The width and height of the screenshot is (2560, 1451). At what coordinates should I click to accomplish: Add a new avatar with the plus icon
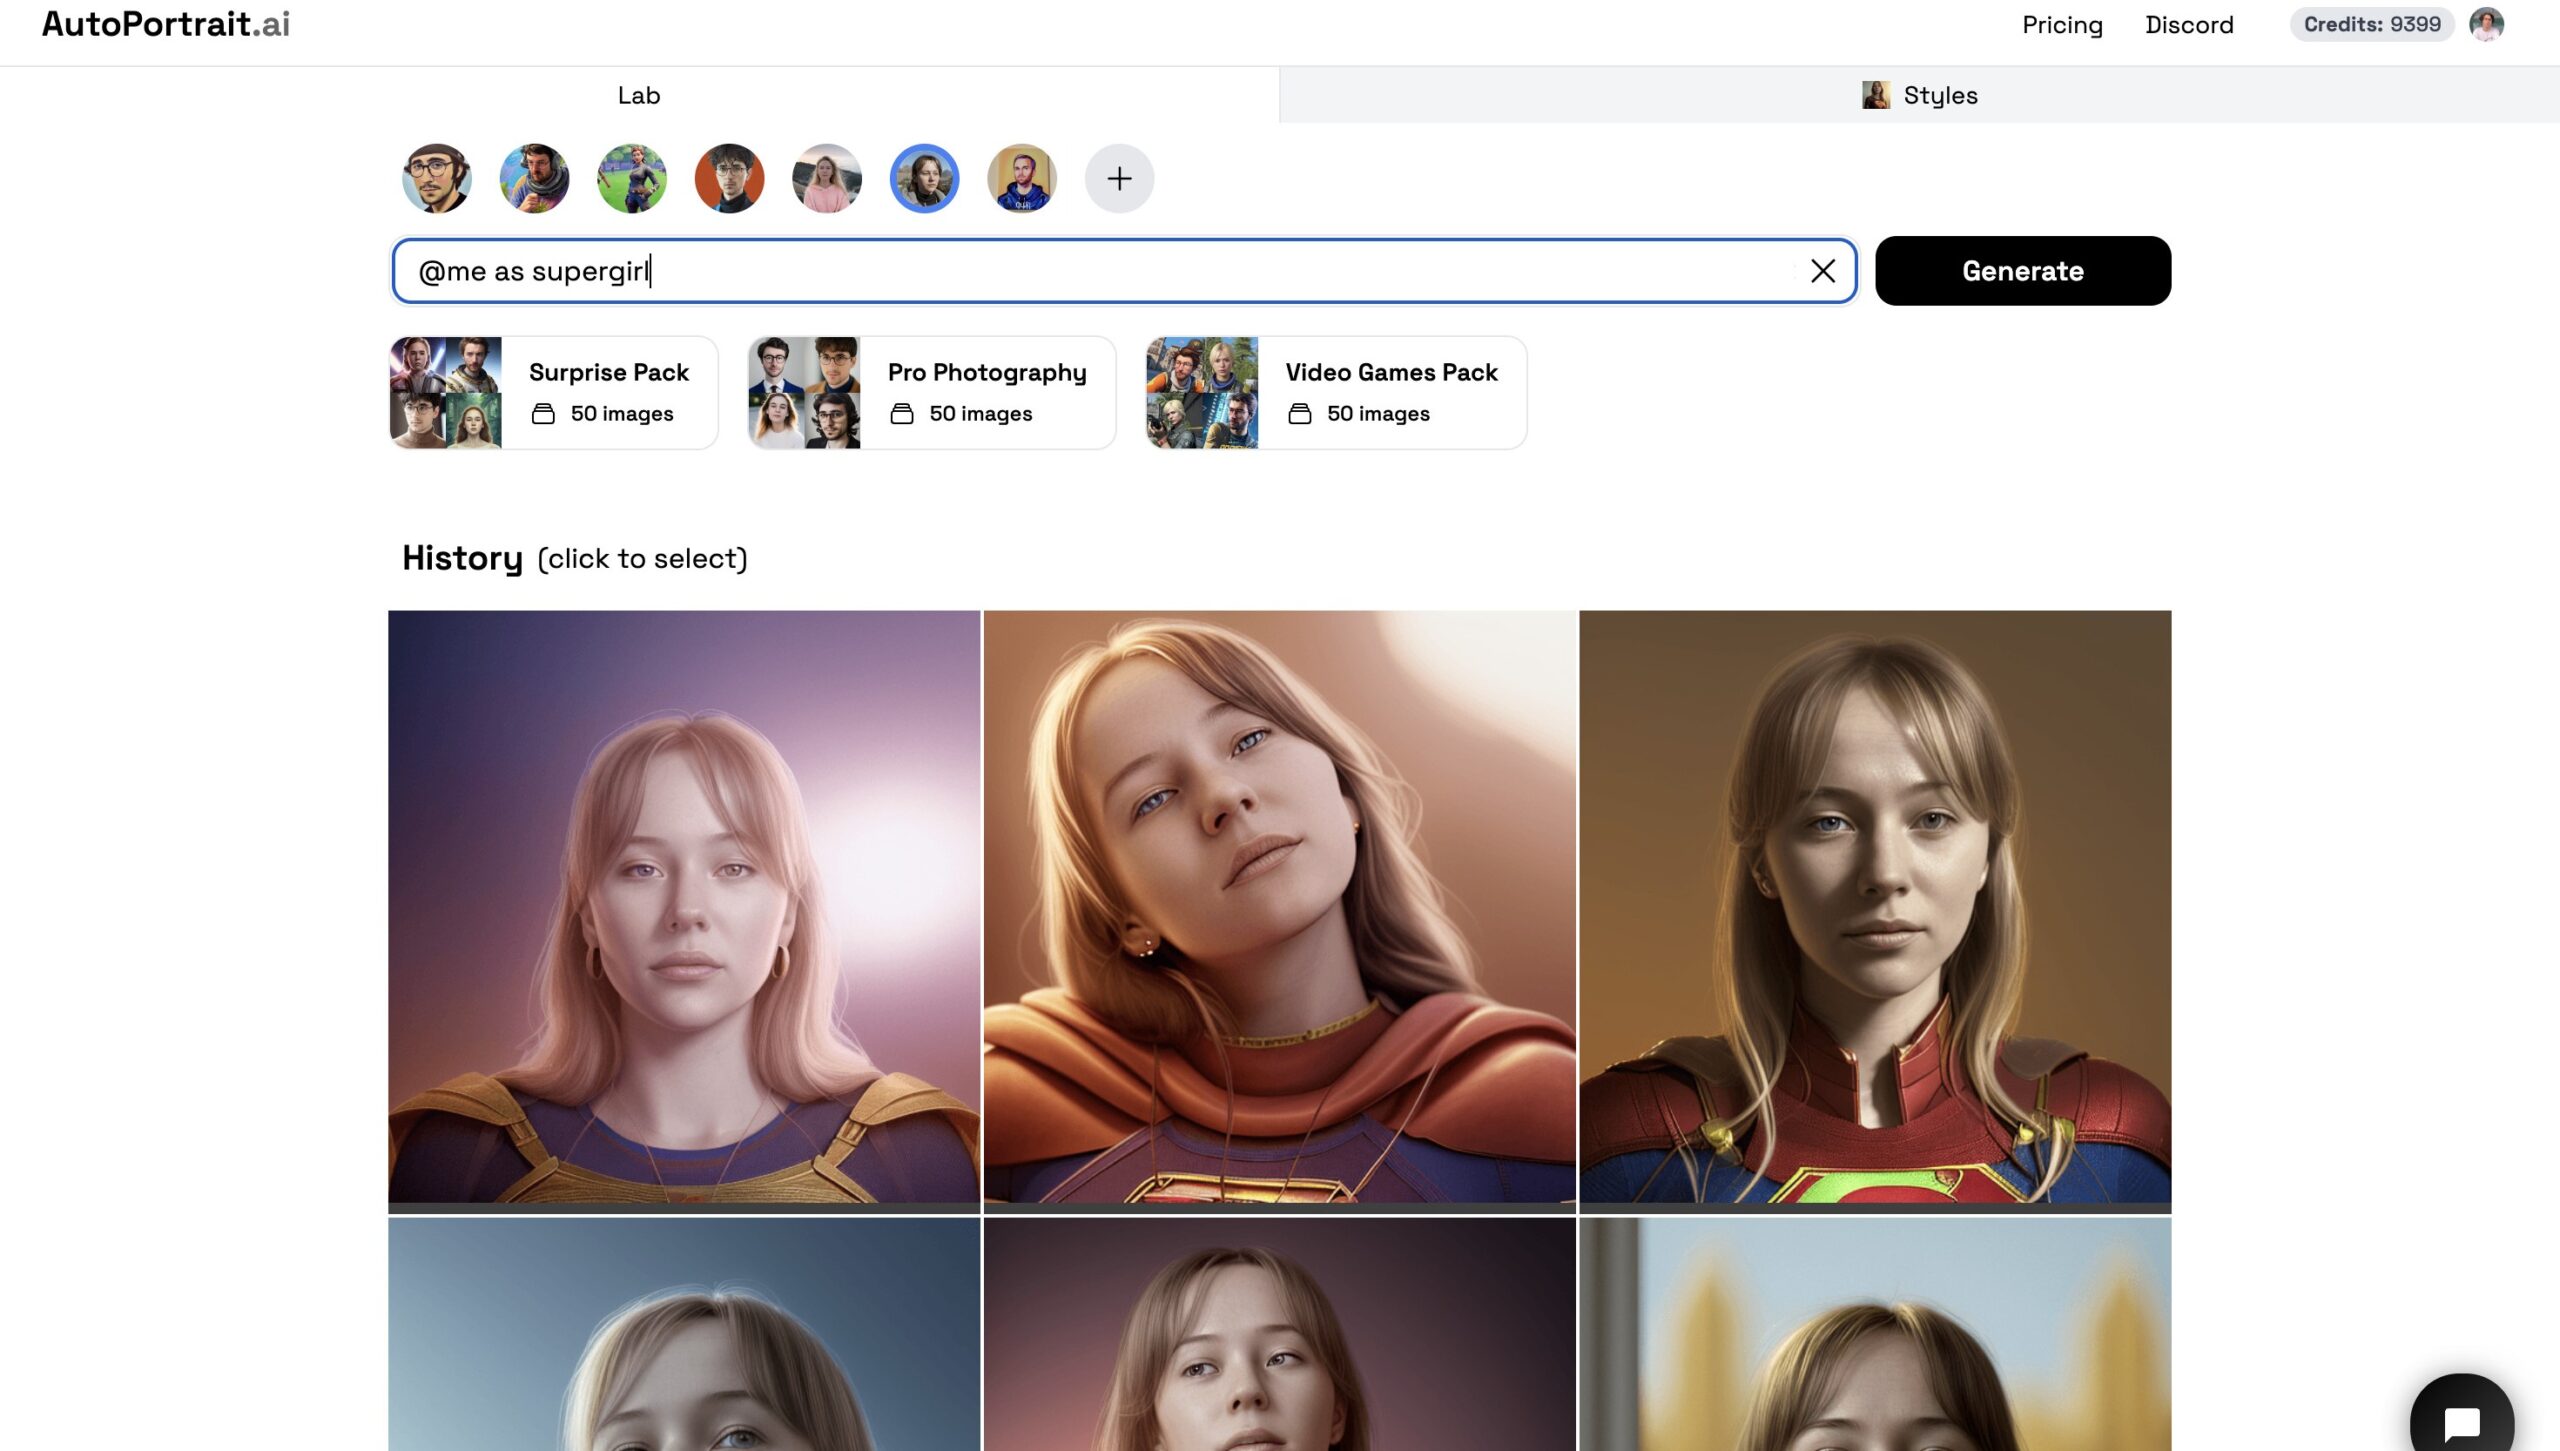(x=1118, y=178)
